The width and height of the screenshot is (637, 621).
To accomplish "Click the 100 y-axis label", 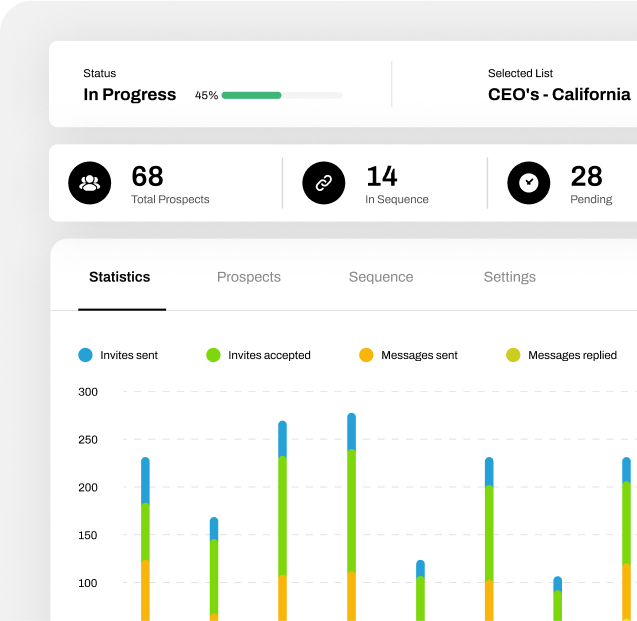I will (x=88, y=583).
